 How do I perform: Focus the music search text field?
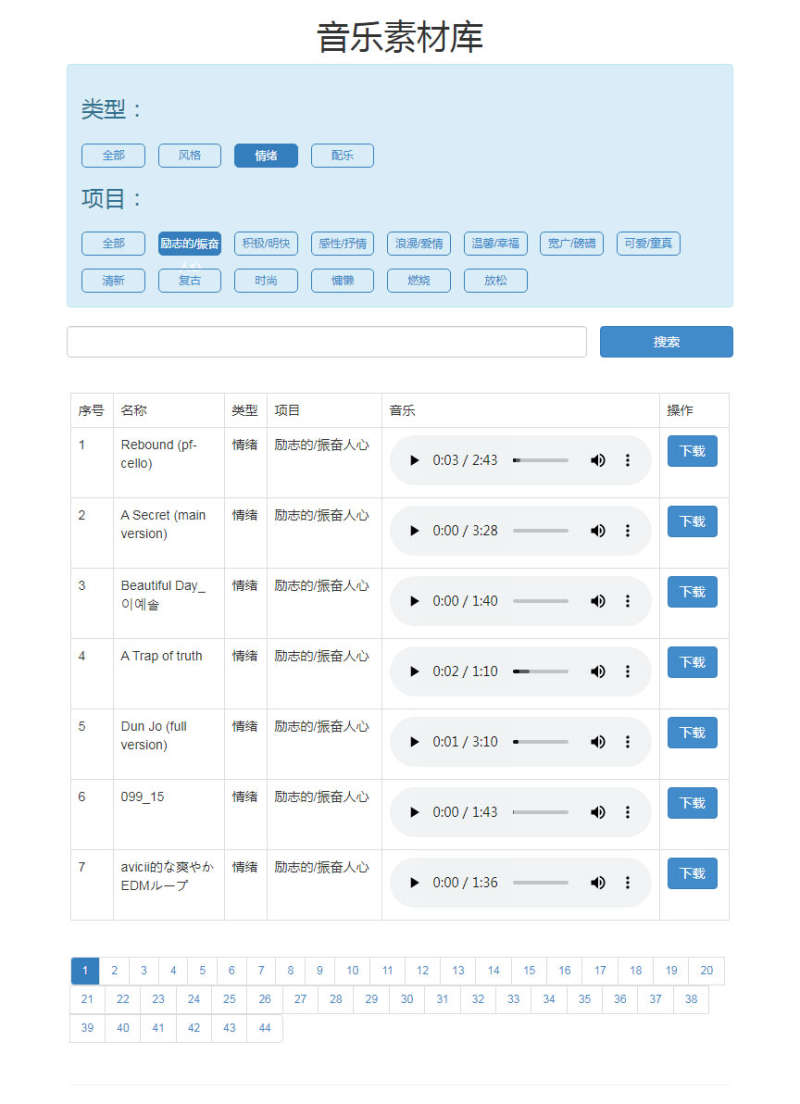coord(326,342)
